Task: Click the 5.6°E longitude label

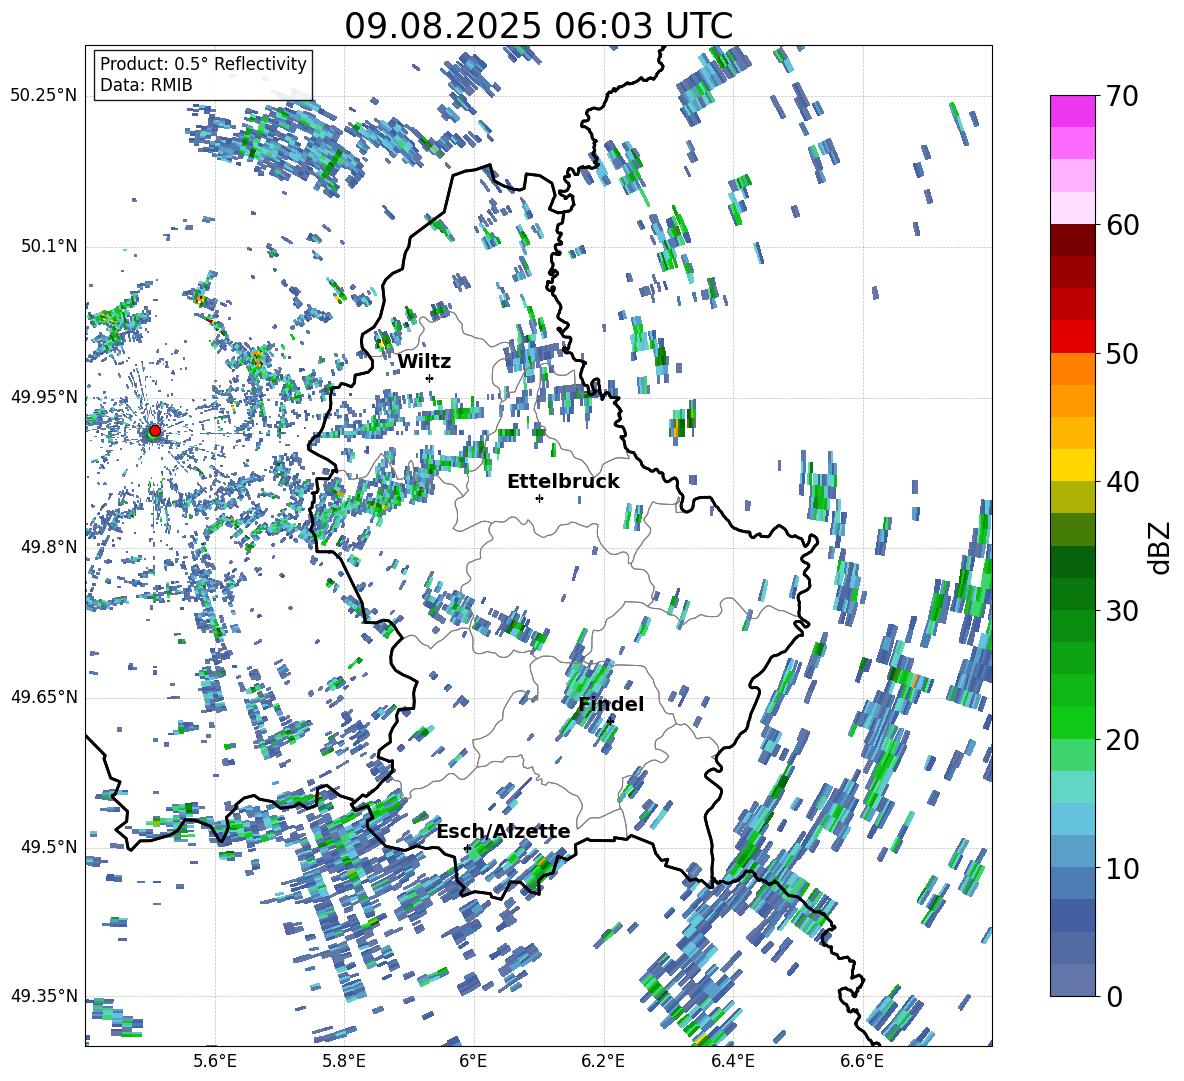Action: [x=215, y=1061]
